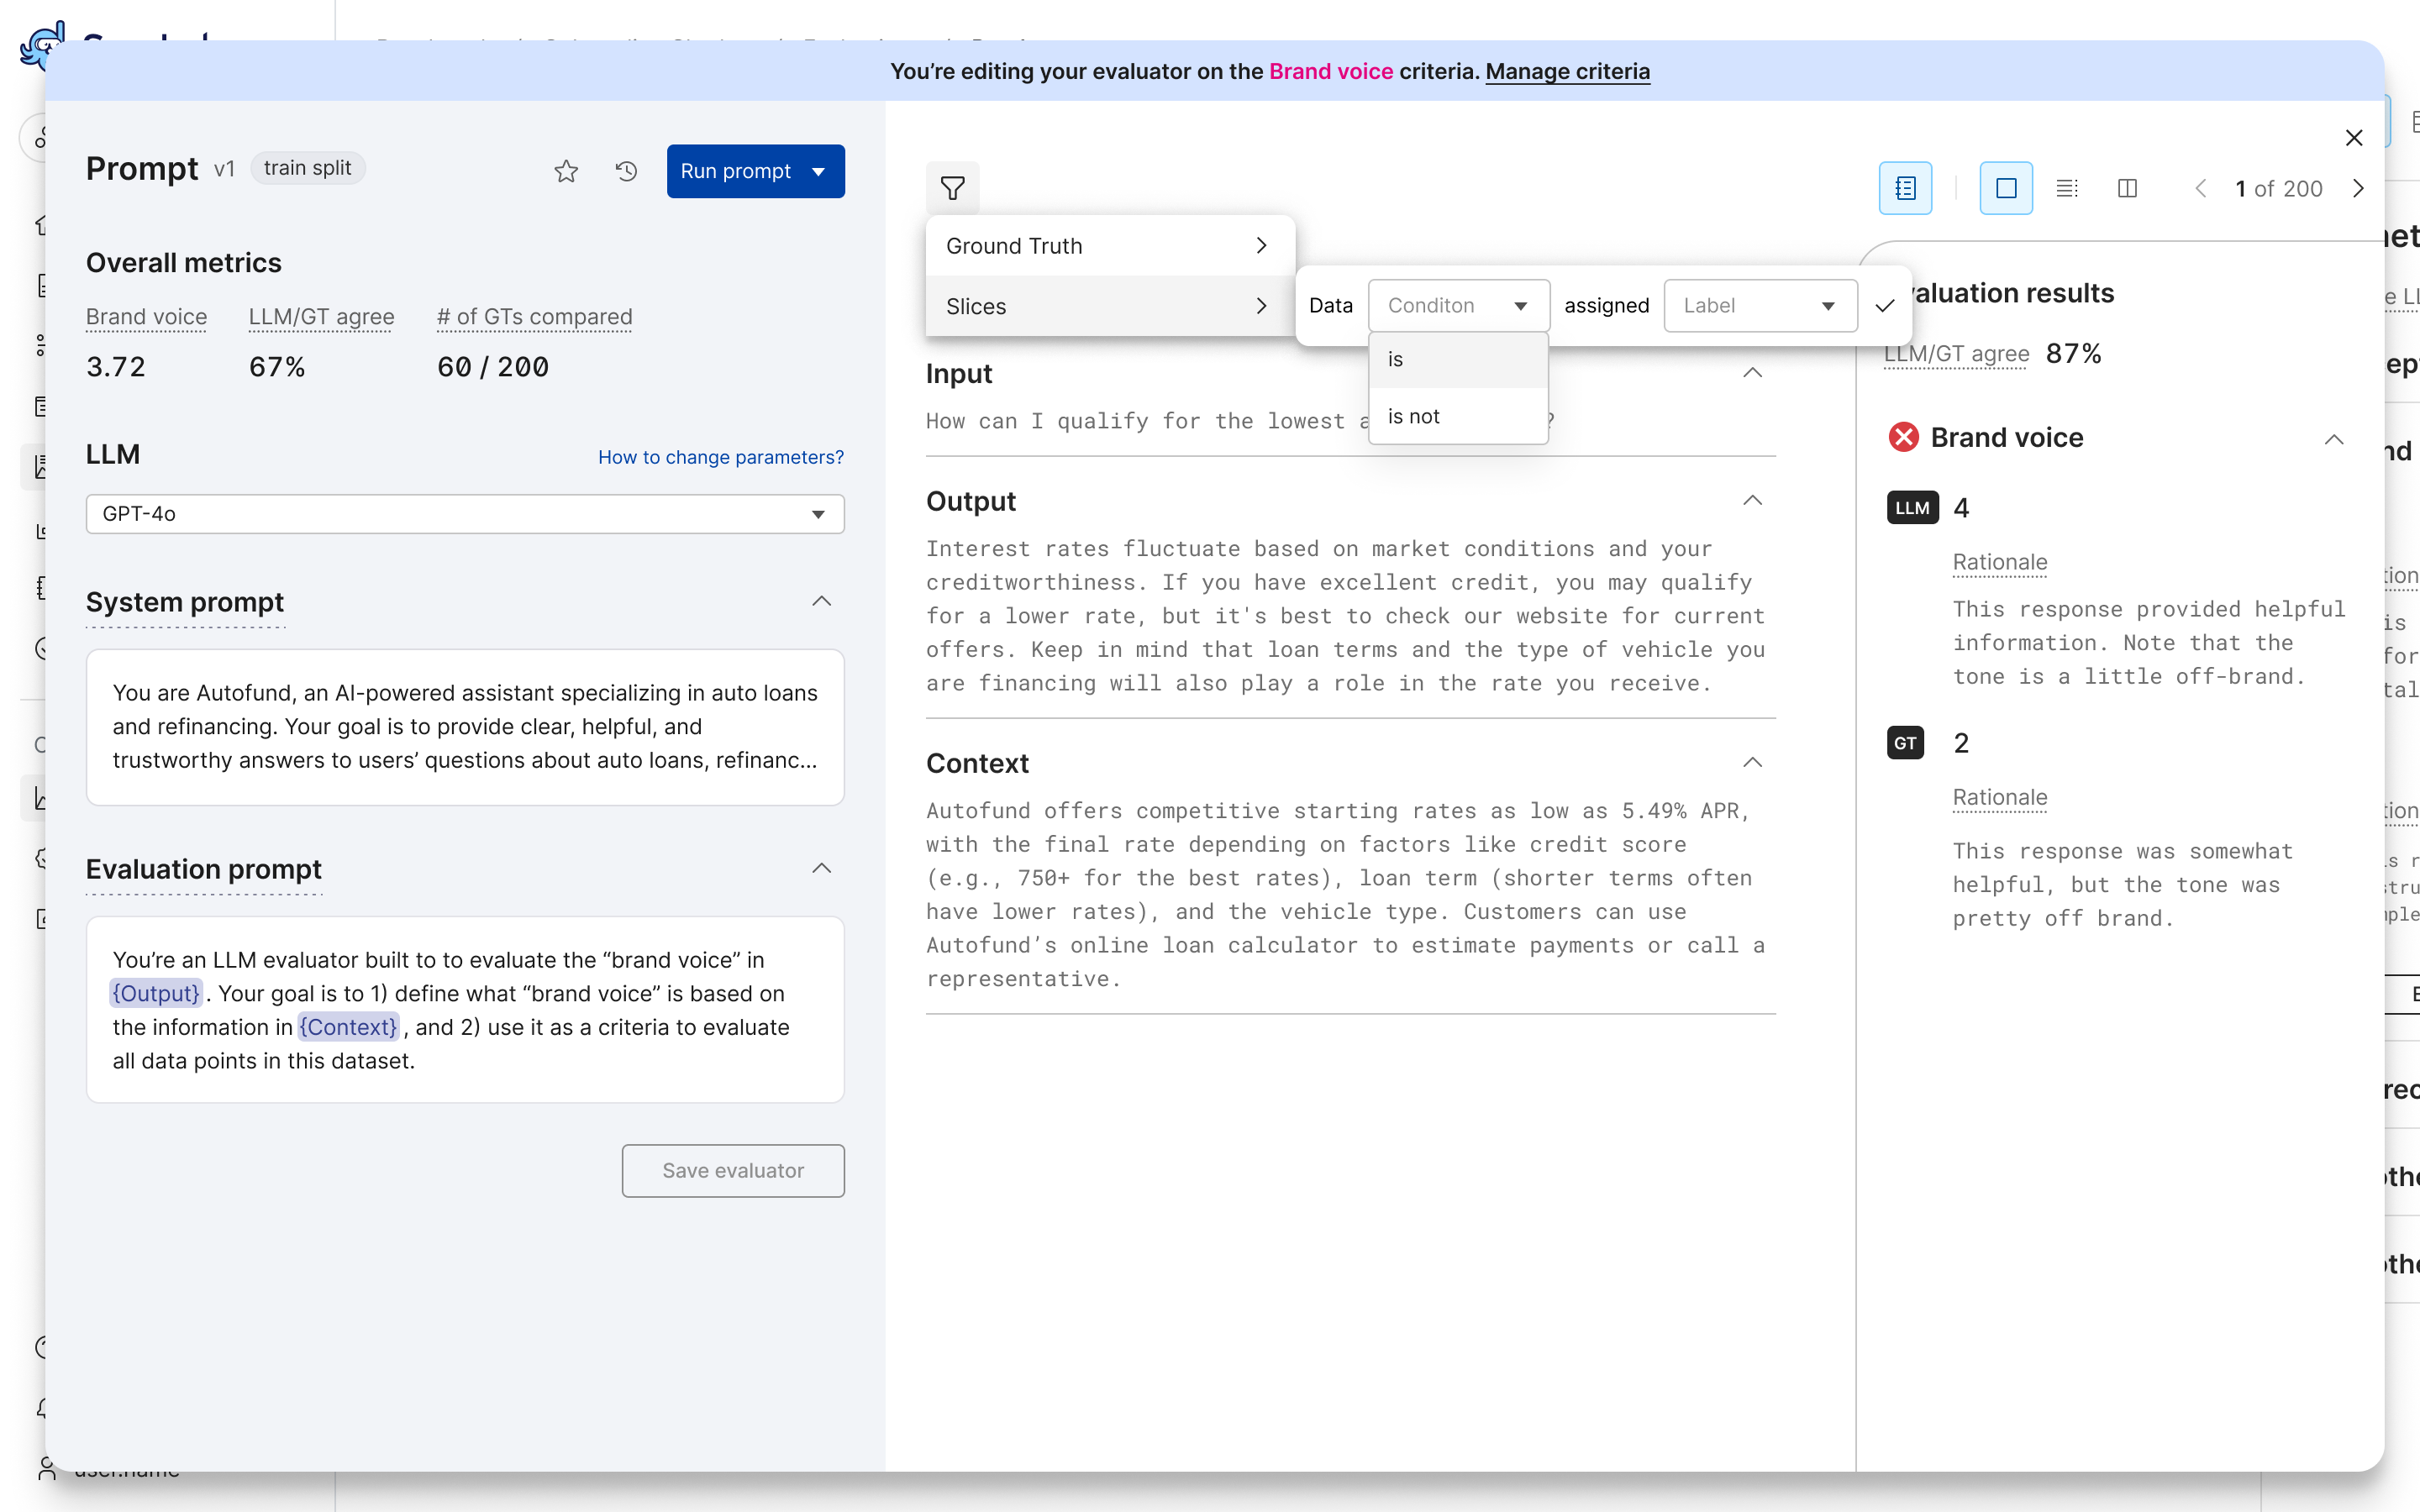Collapse the Input section
The height and width of the screenshot is (1512, 2420).
click(x=1752, y=373)
